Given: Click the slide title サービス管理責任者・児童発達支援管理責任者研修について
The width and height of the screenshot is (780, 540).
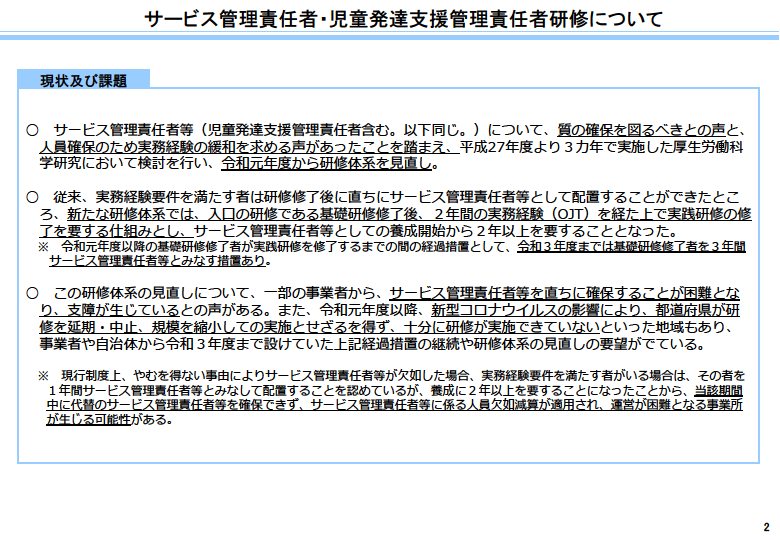Looking at the screenshot, I should 403,19.
